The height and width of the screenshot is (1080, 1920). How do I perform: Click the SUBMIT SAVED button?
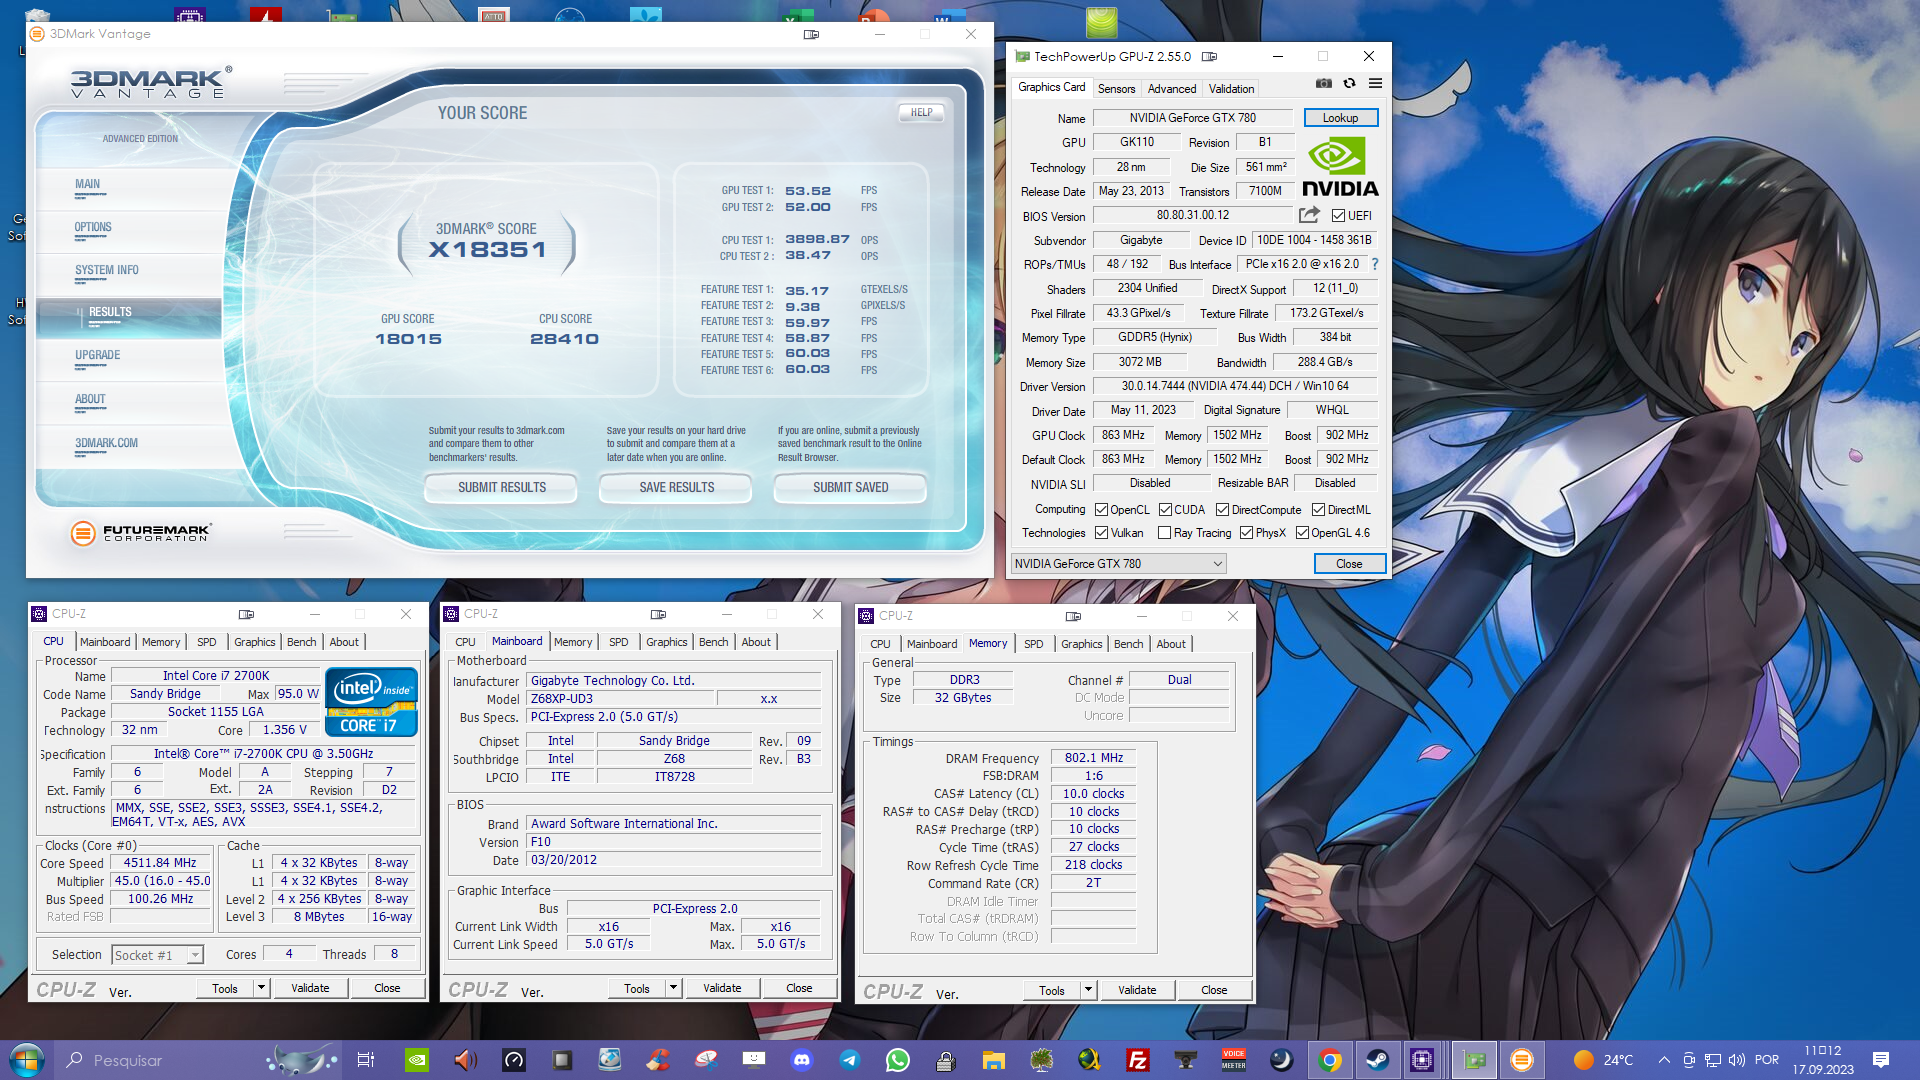[x=850, y=487]
